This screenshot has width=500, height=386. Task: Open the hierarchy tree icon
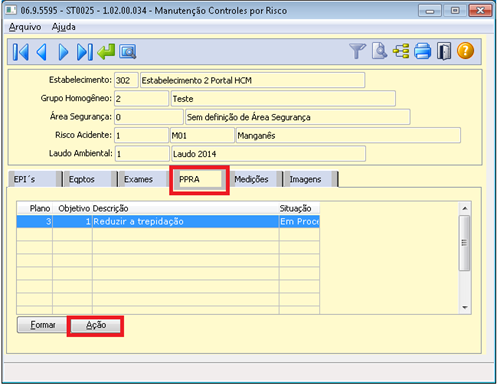tap(401, 51)
